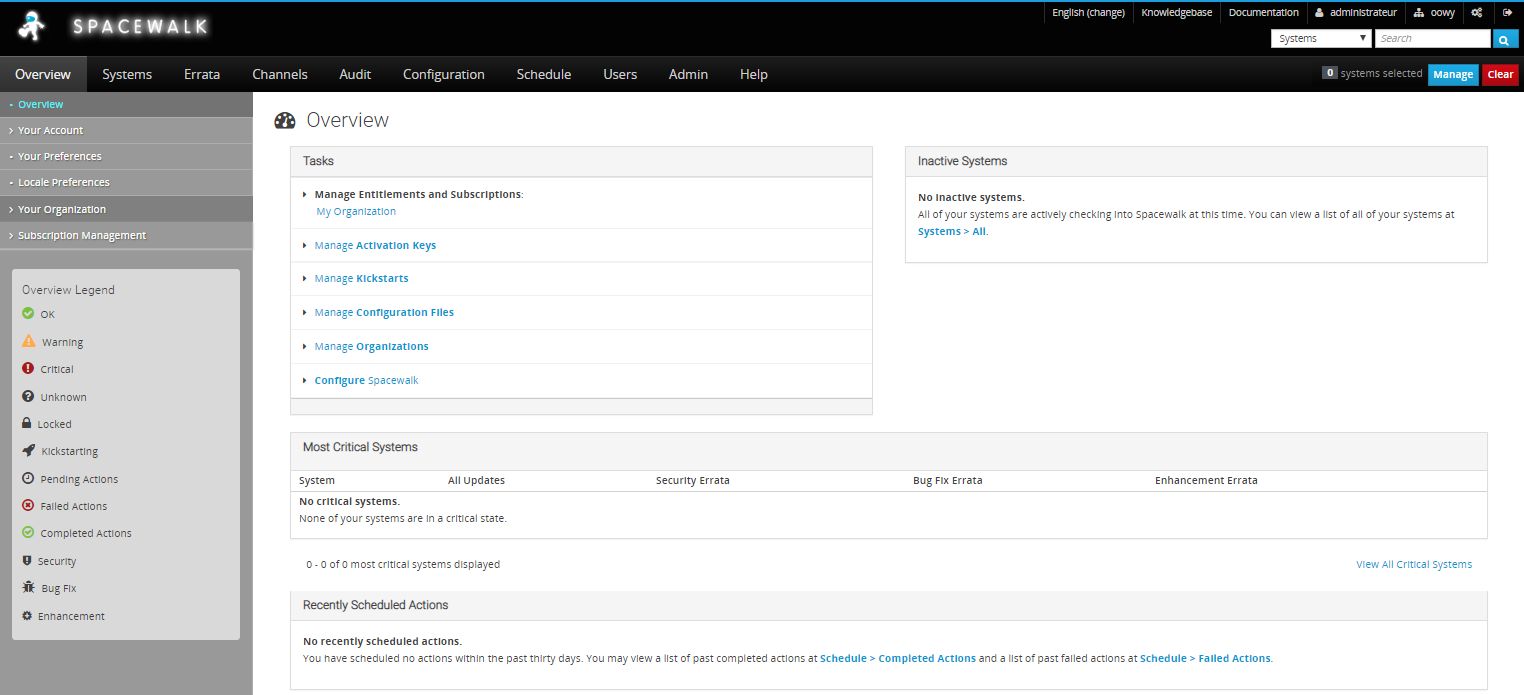The image size is (1524, 695).
Task: Click the Kickstarting rocket legend icon
Action: [28, 451]
